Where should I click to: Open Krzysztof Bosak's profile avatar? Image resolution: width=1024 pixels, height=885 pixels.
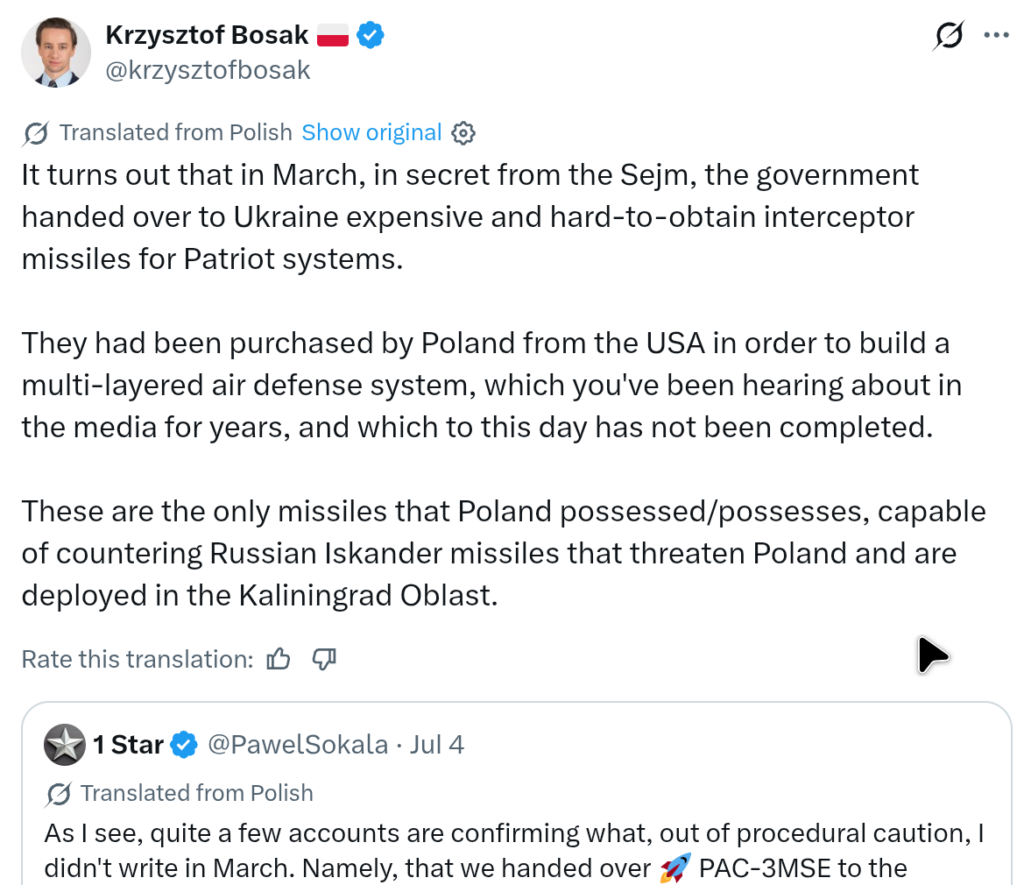56,52
